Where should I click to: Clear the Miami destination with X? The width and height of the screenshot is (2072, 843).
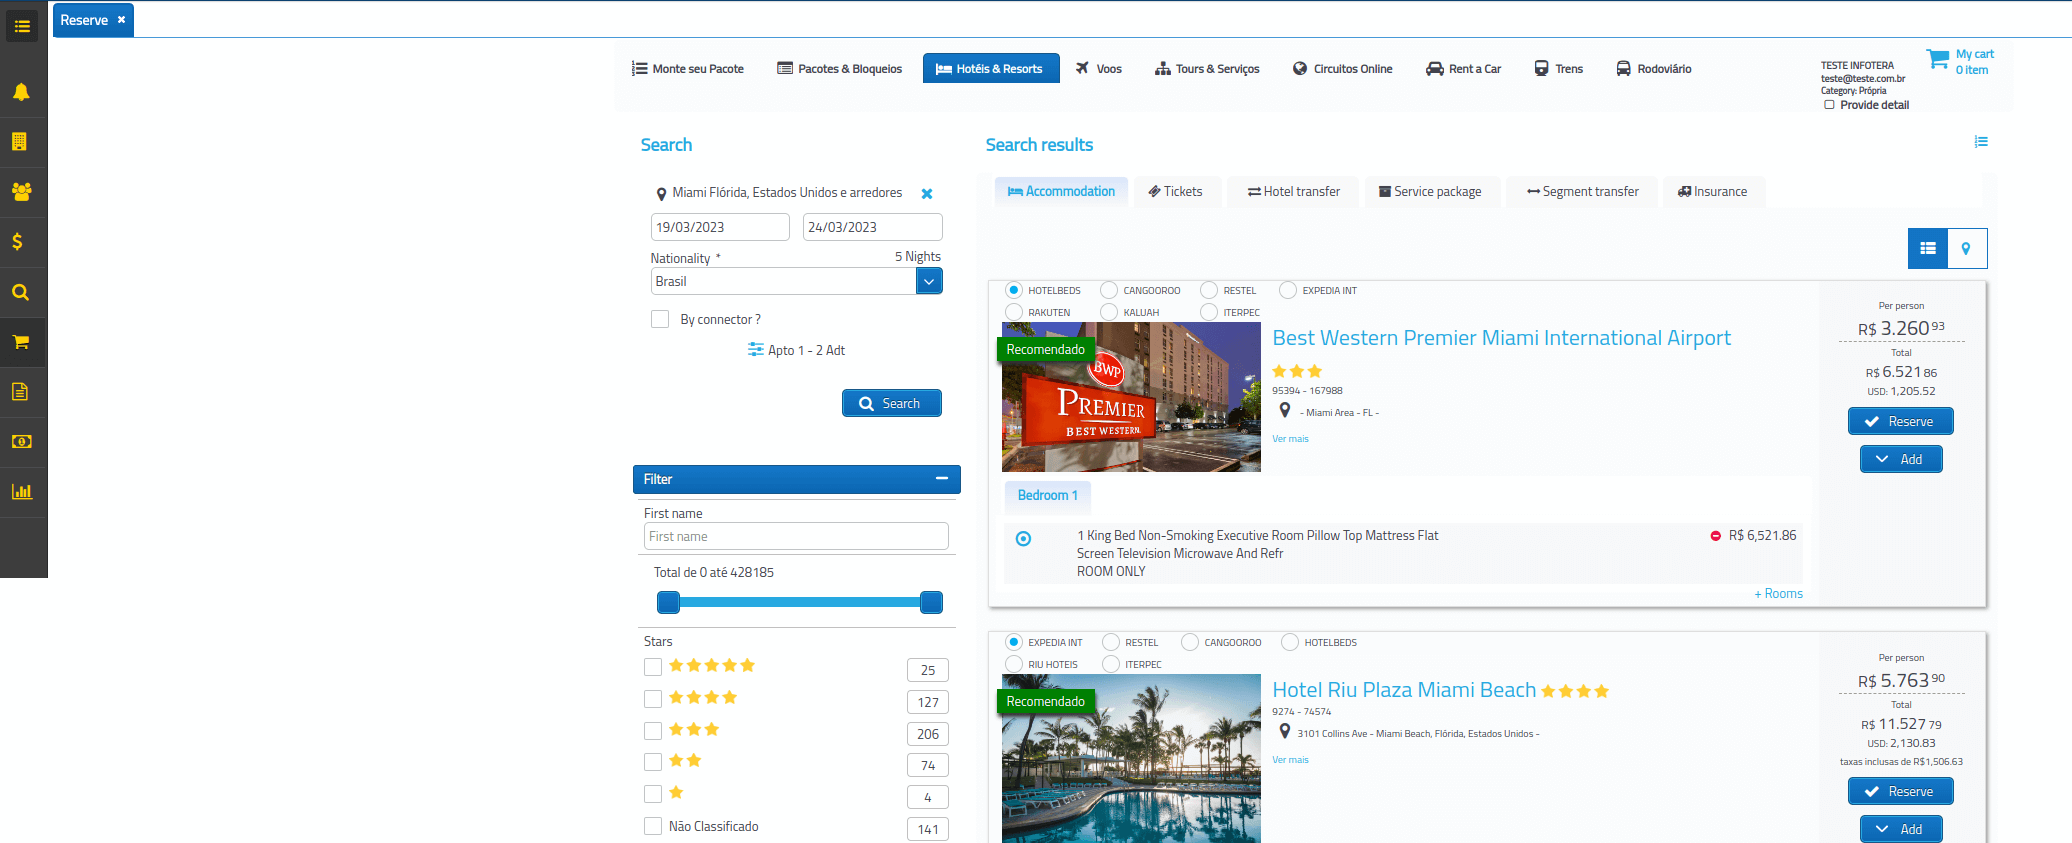pos(927,194)
